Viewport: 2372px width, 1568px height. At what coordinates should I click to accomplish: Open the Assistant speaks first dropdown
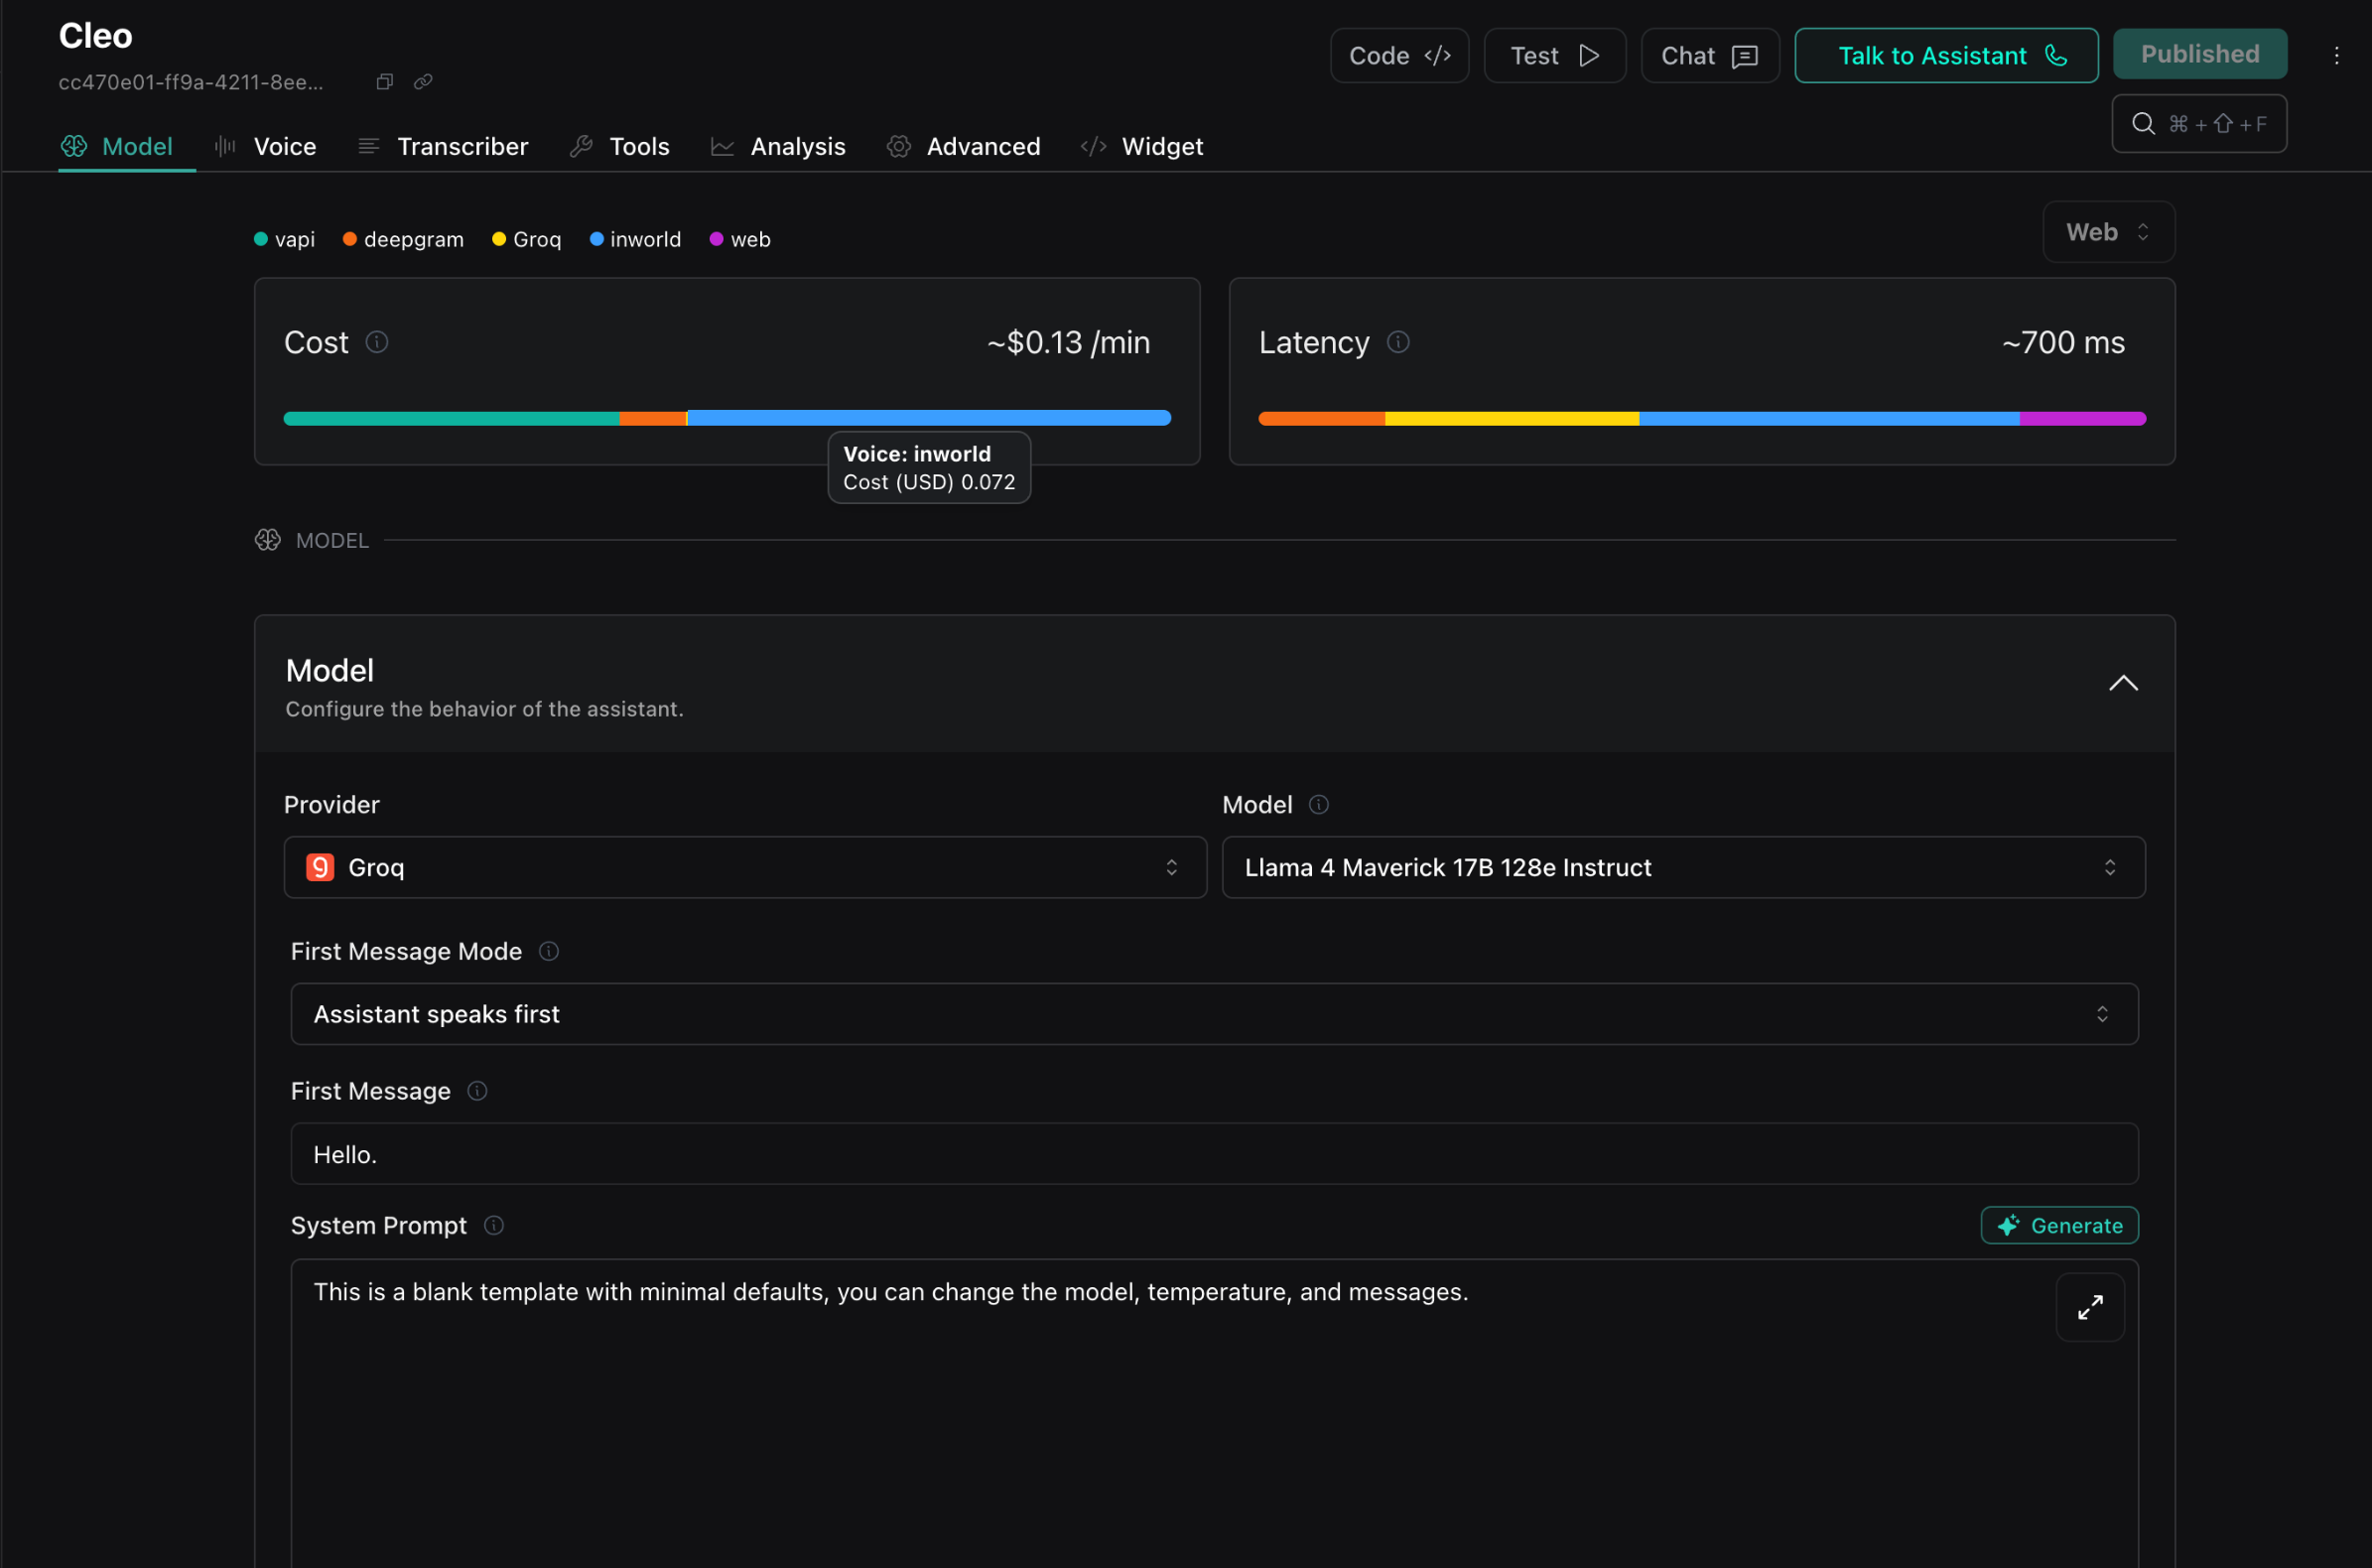[x=1214, y=1014]
